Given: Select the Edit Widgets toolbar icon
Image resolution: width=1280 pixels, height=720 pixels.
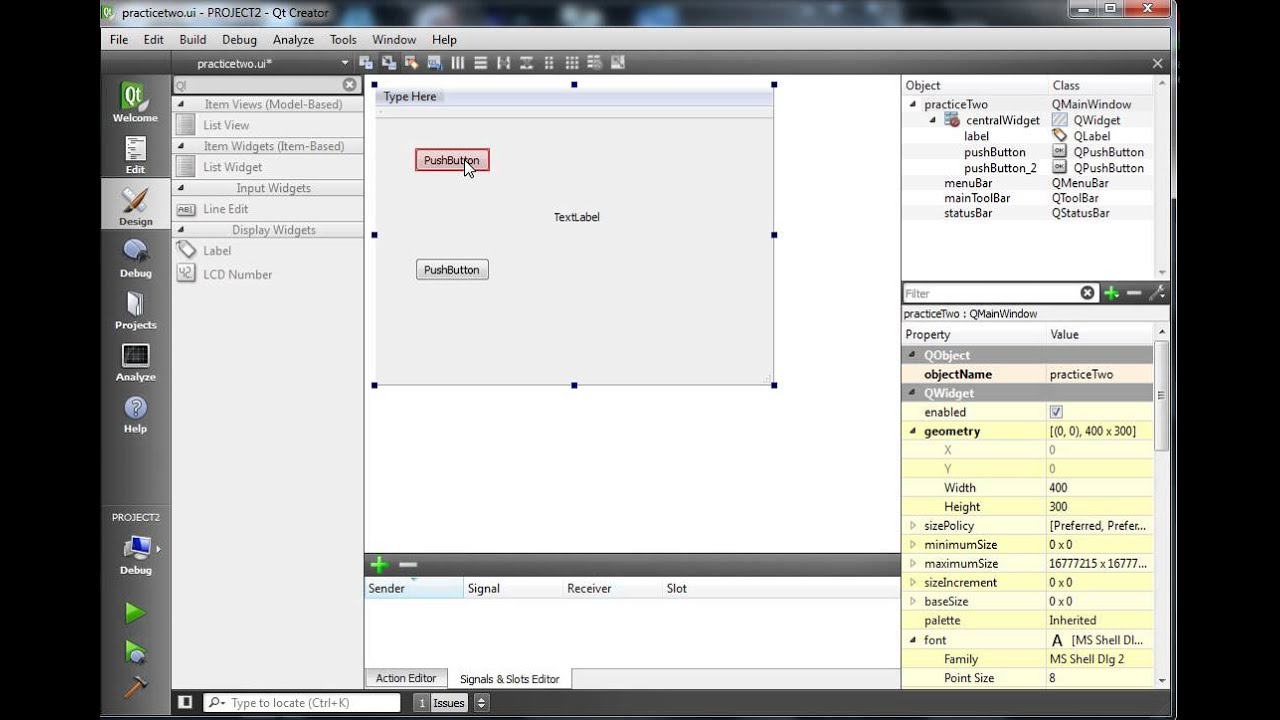Looking at the screenshot, I should [x=366, y=63].
